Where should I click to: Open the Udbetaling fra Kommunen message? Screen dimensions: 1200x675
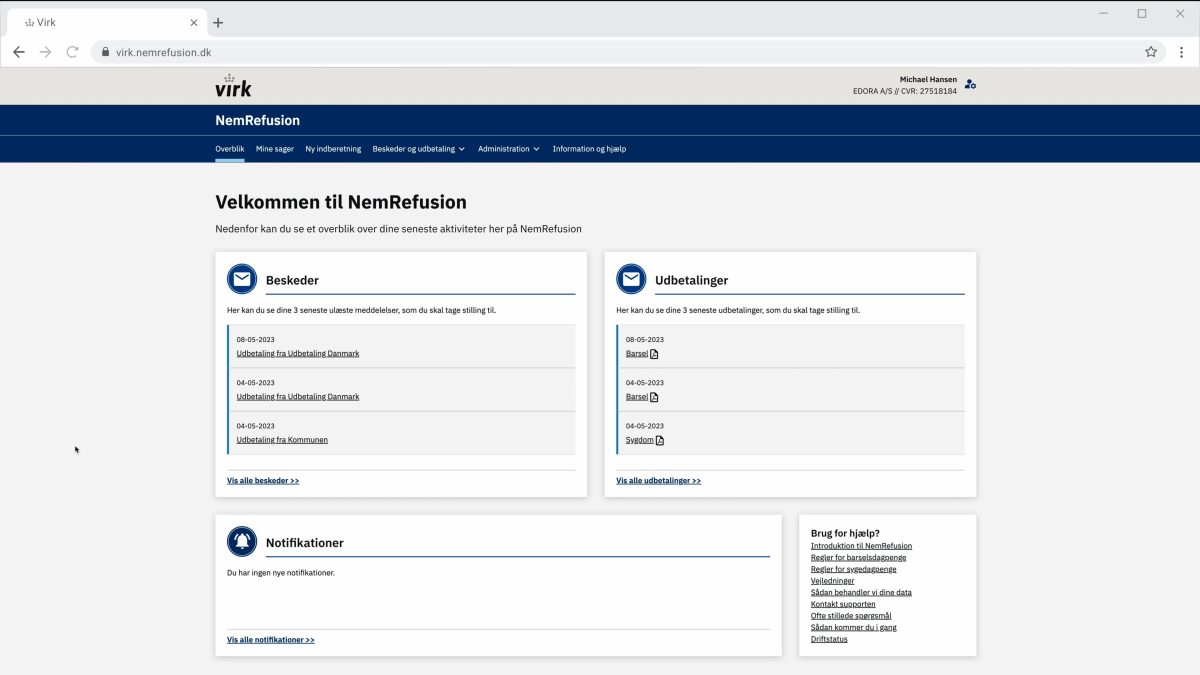coord(282,440)
